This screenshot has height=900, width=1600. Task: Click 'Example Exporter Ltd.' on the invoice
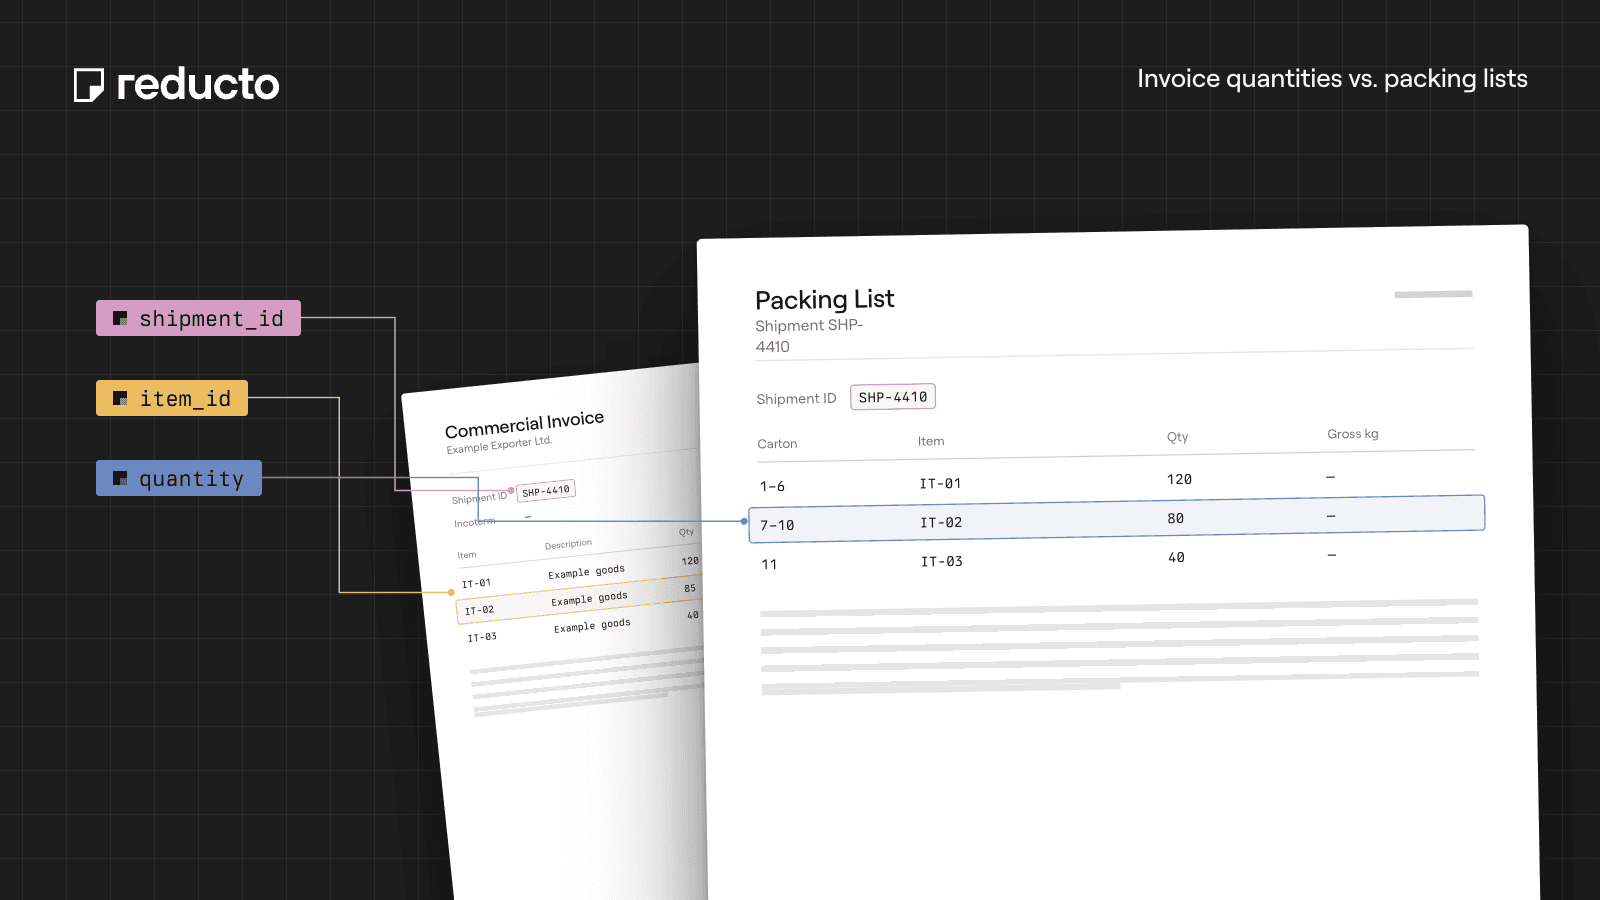click(499, 445)
